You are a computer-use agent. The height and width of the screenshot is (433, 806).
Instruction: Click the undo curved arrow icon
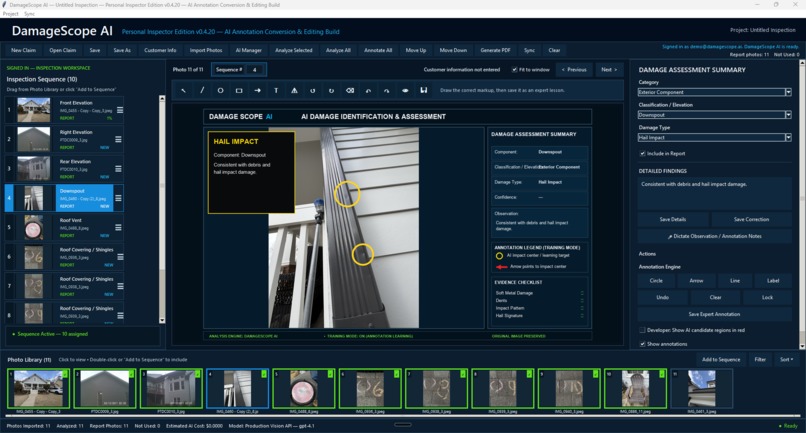[x=369, y=91]
